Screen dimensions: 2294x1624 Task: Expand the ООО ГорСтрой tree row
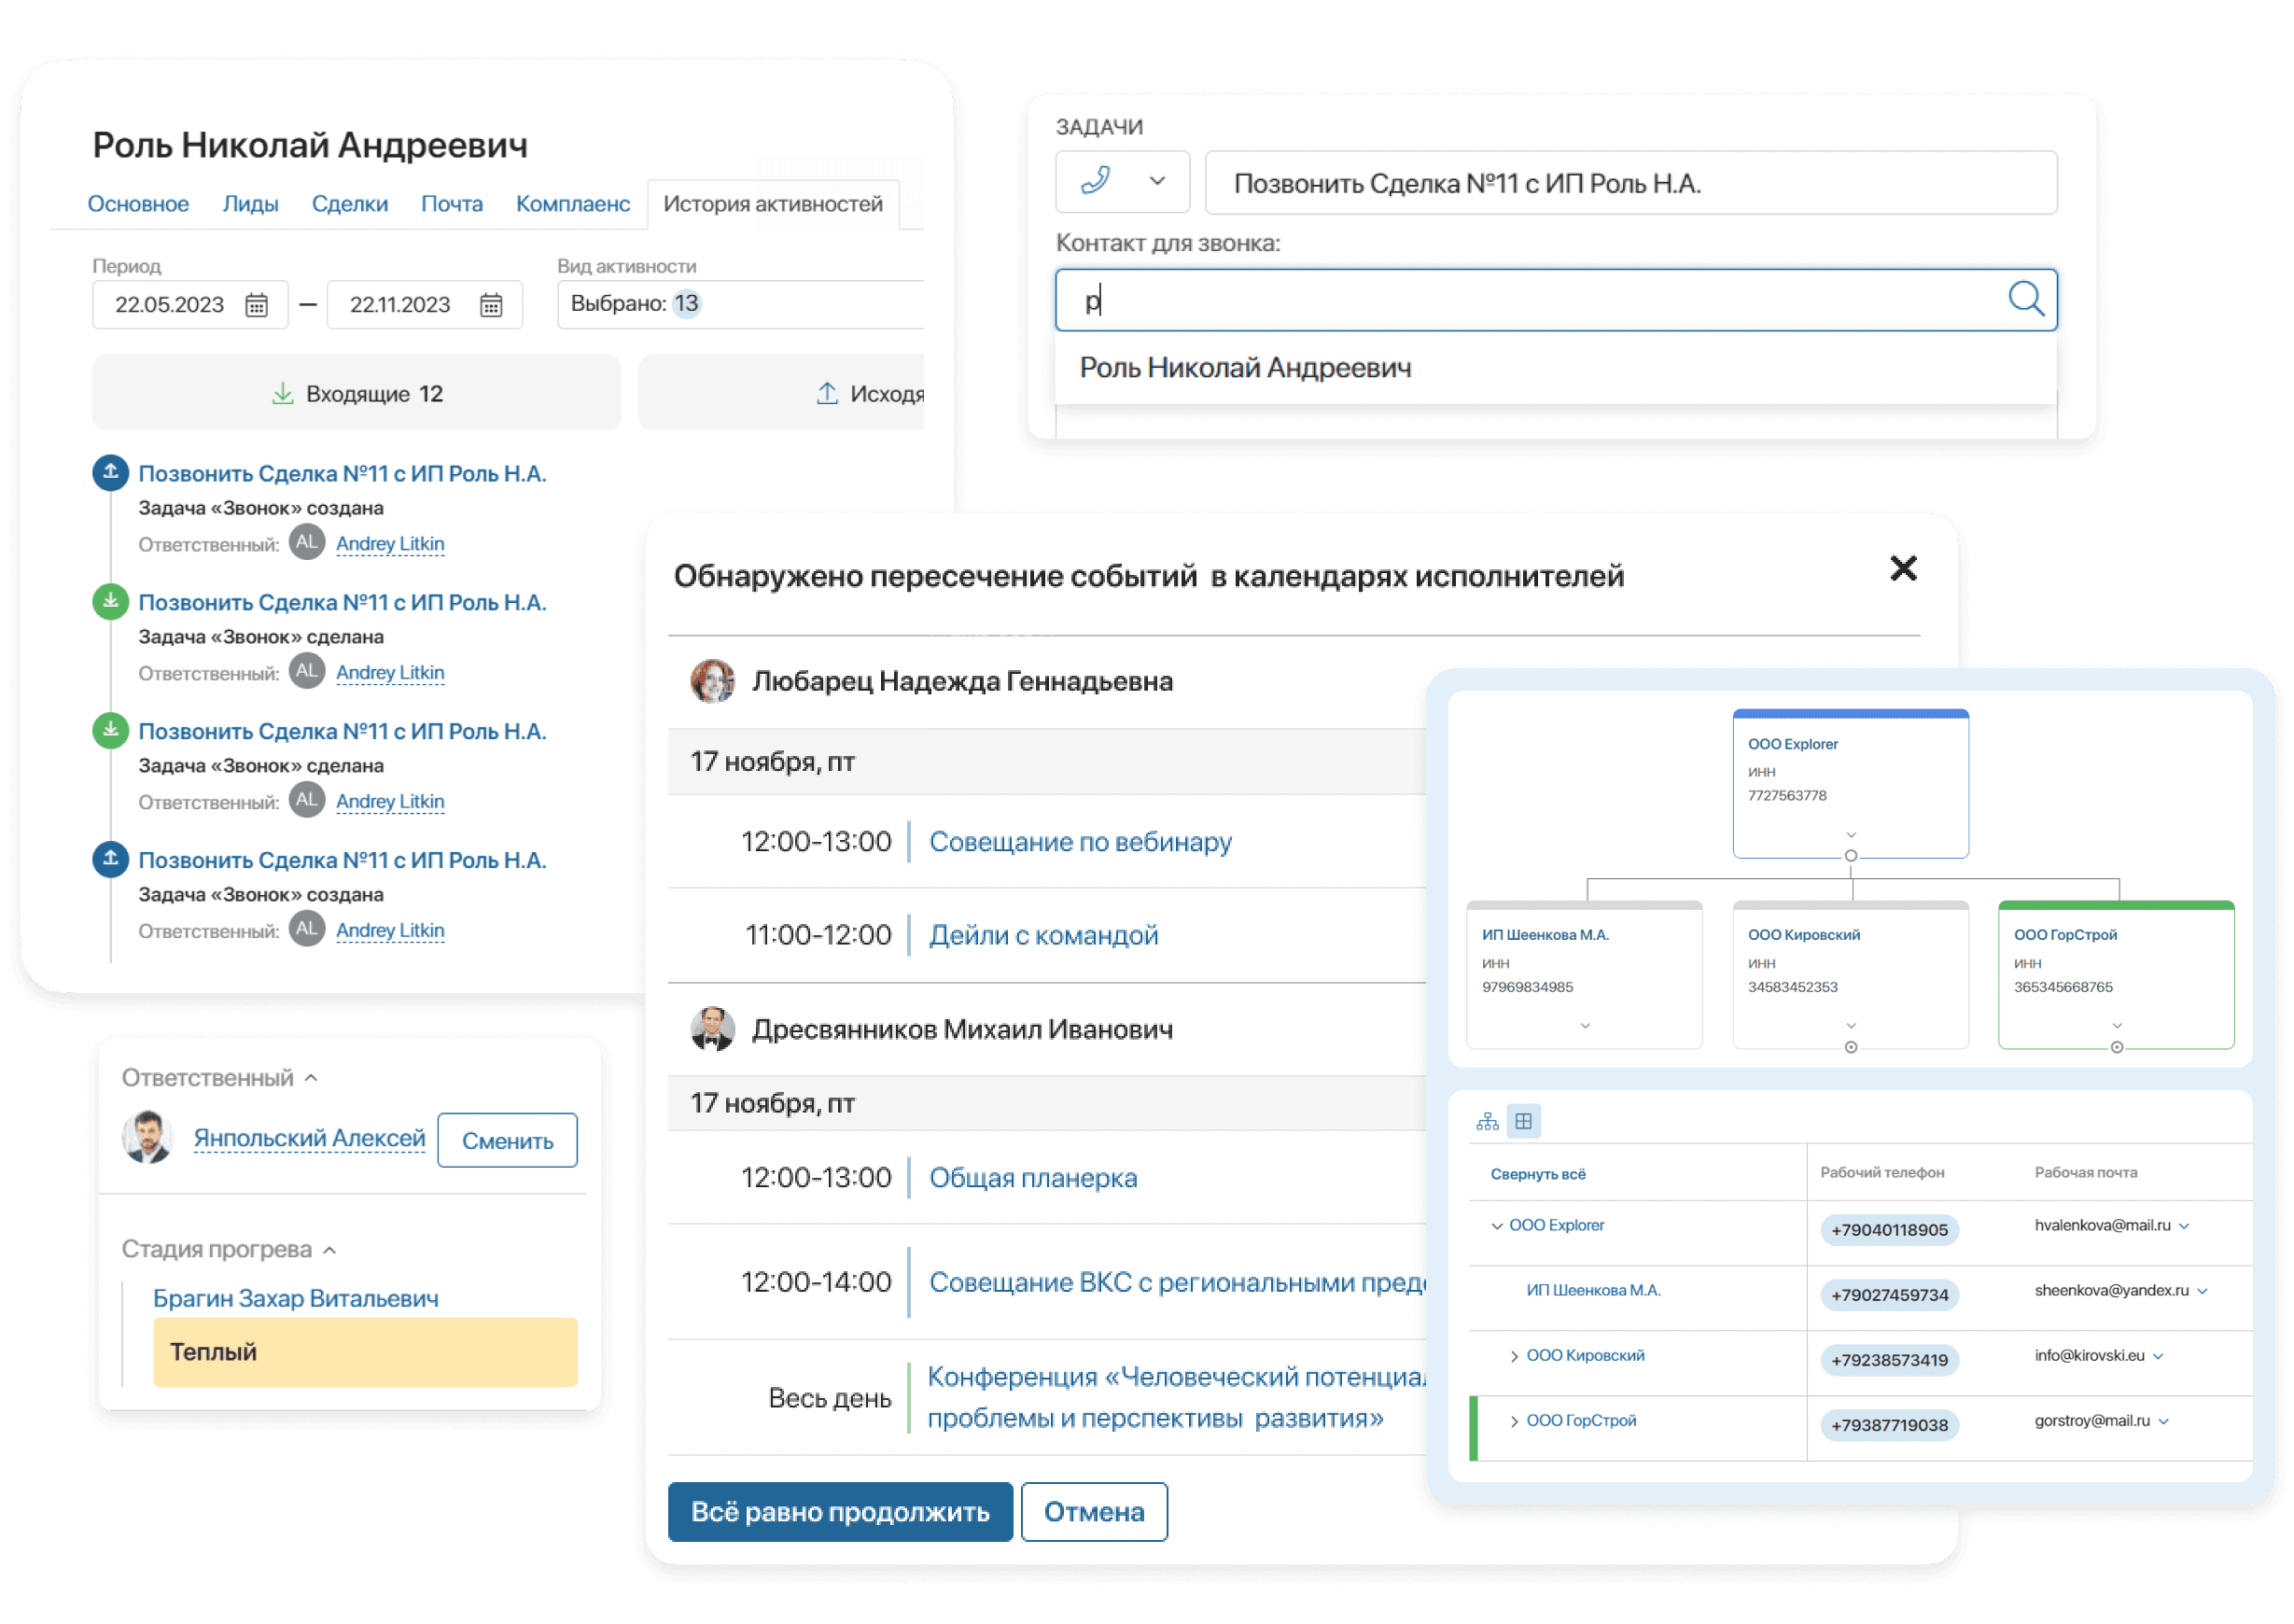[x=1514, y=1421]
